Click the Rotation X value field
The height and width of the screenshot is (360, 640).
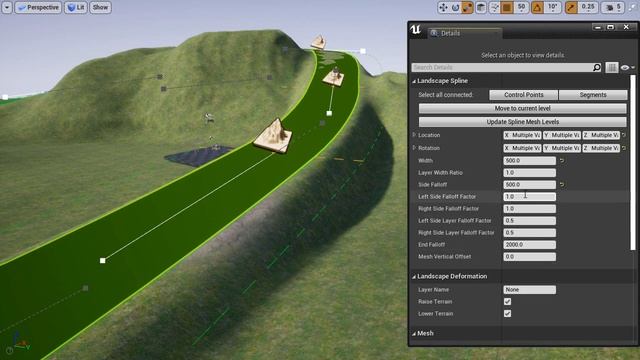click(x=522, y=148)
